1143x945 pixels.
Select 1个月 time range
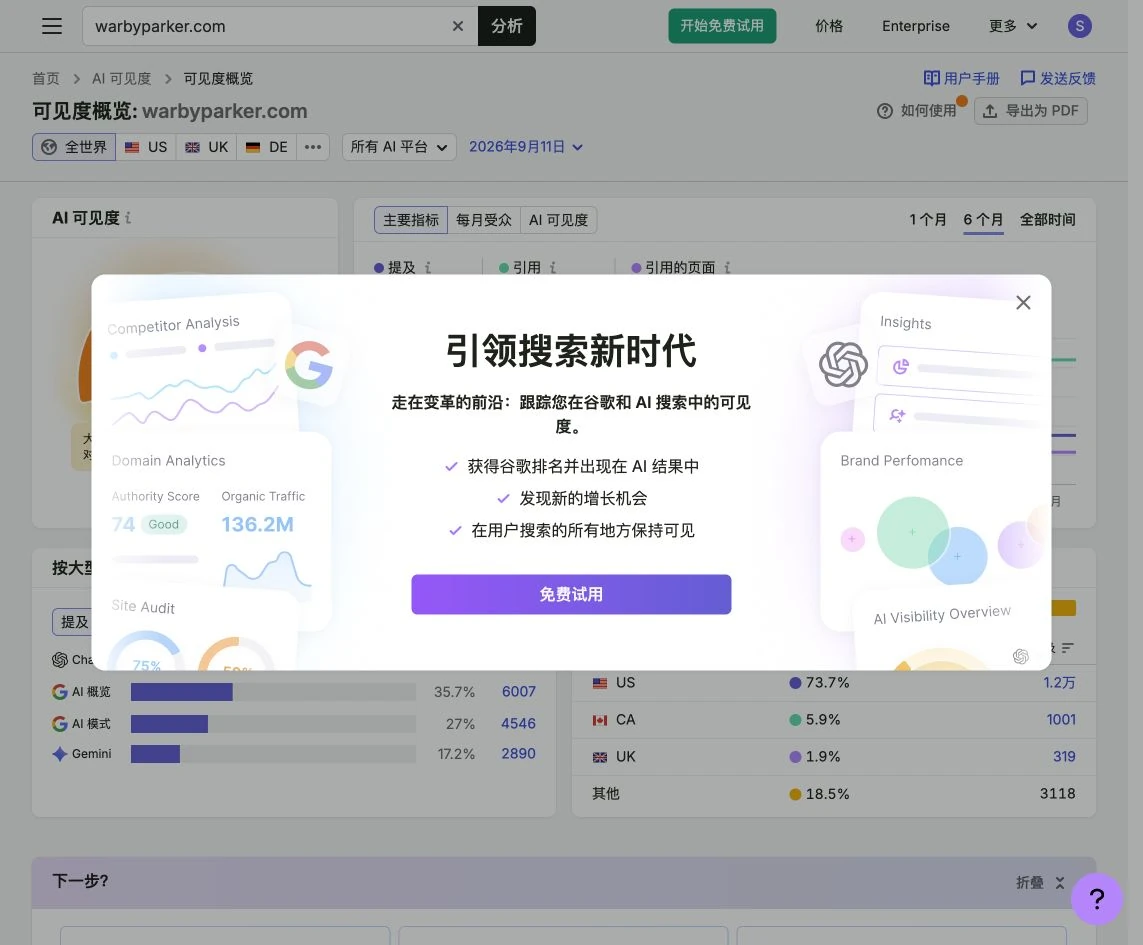click(x=927, y=219)
